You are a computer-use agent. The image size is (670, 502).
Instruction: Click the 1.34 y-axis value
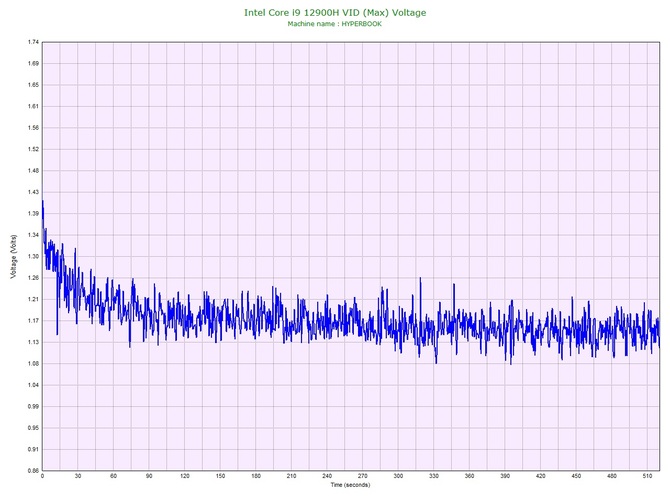tap(33, 235)
